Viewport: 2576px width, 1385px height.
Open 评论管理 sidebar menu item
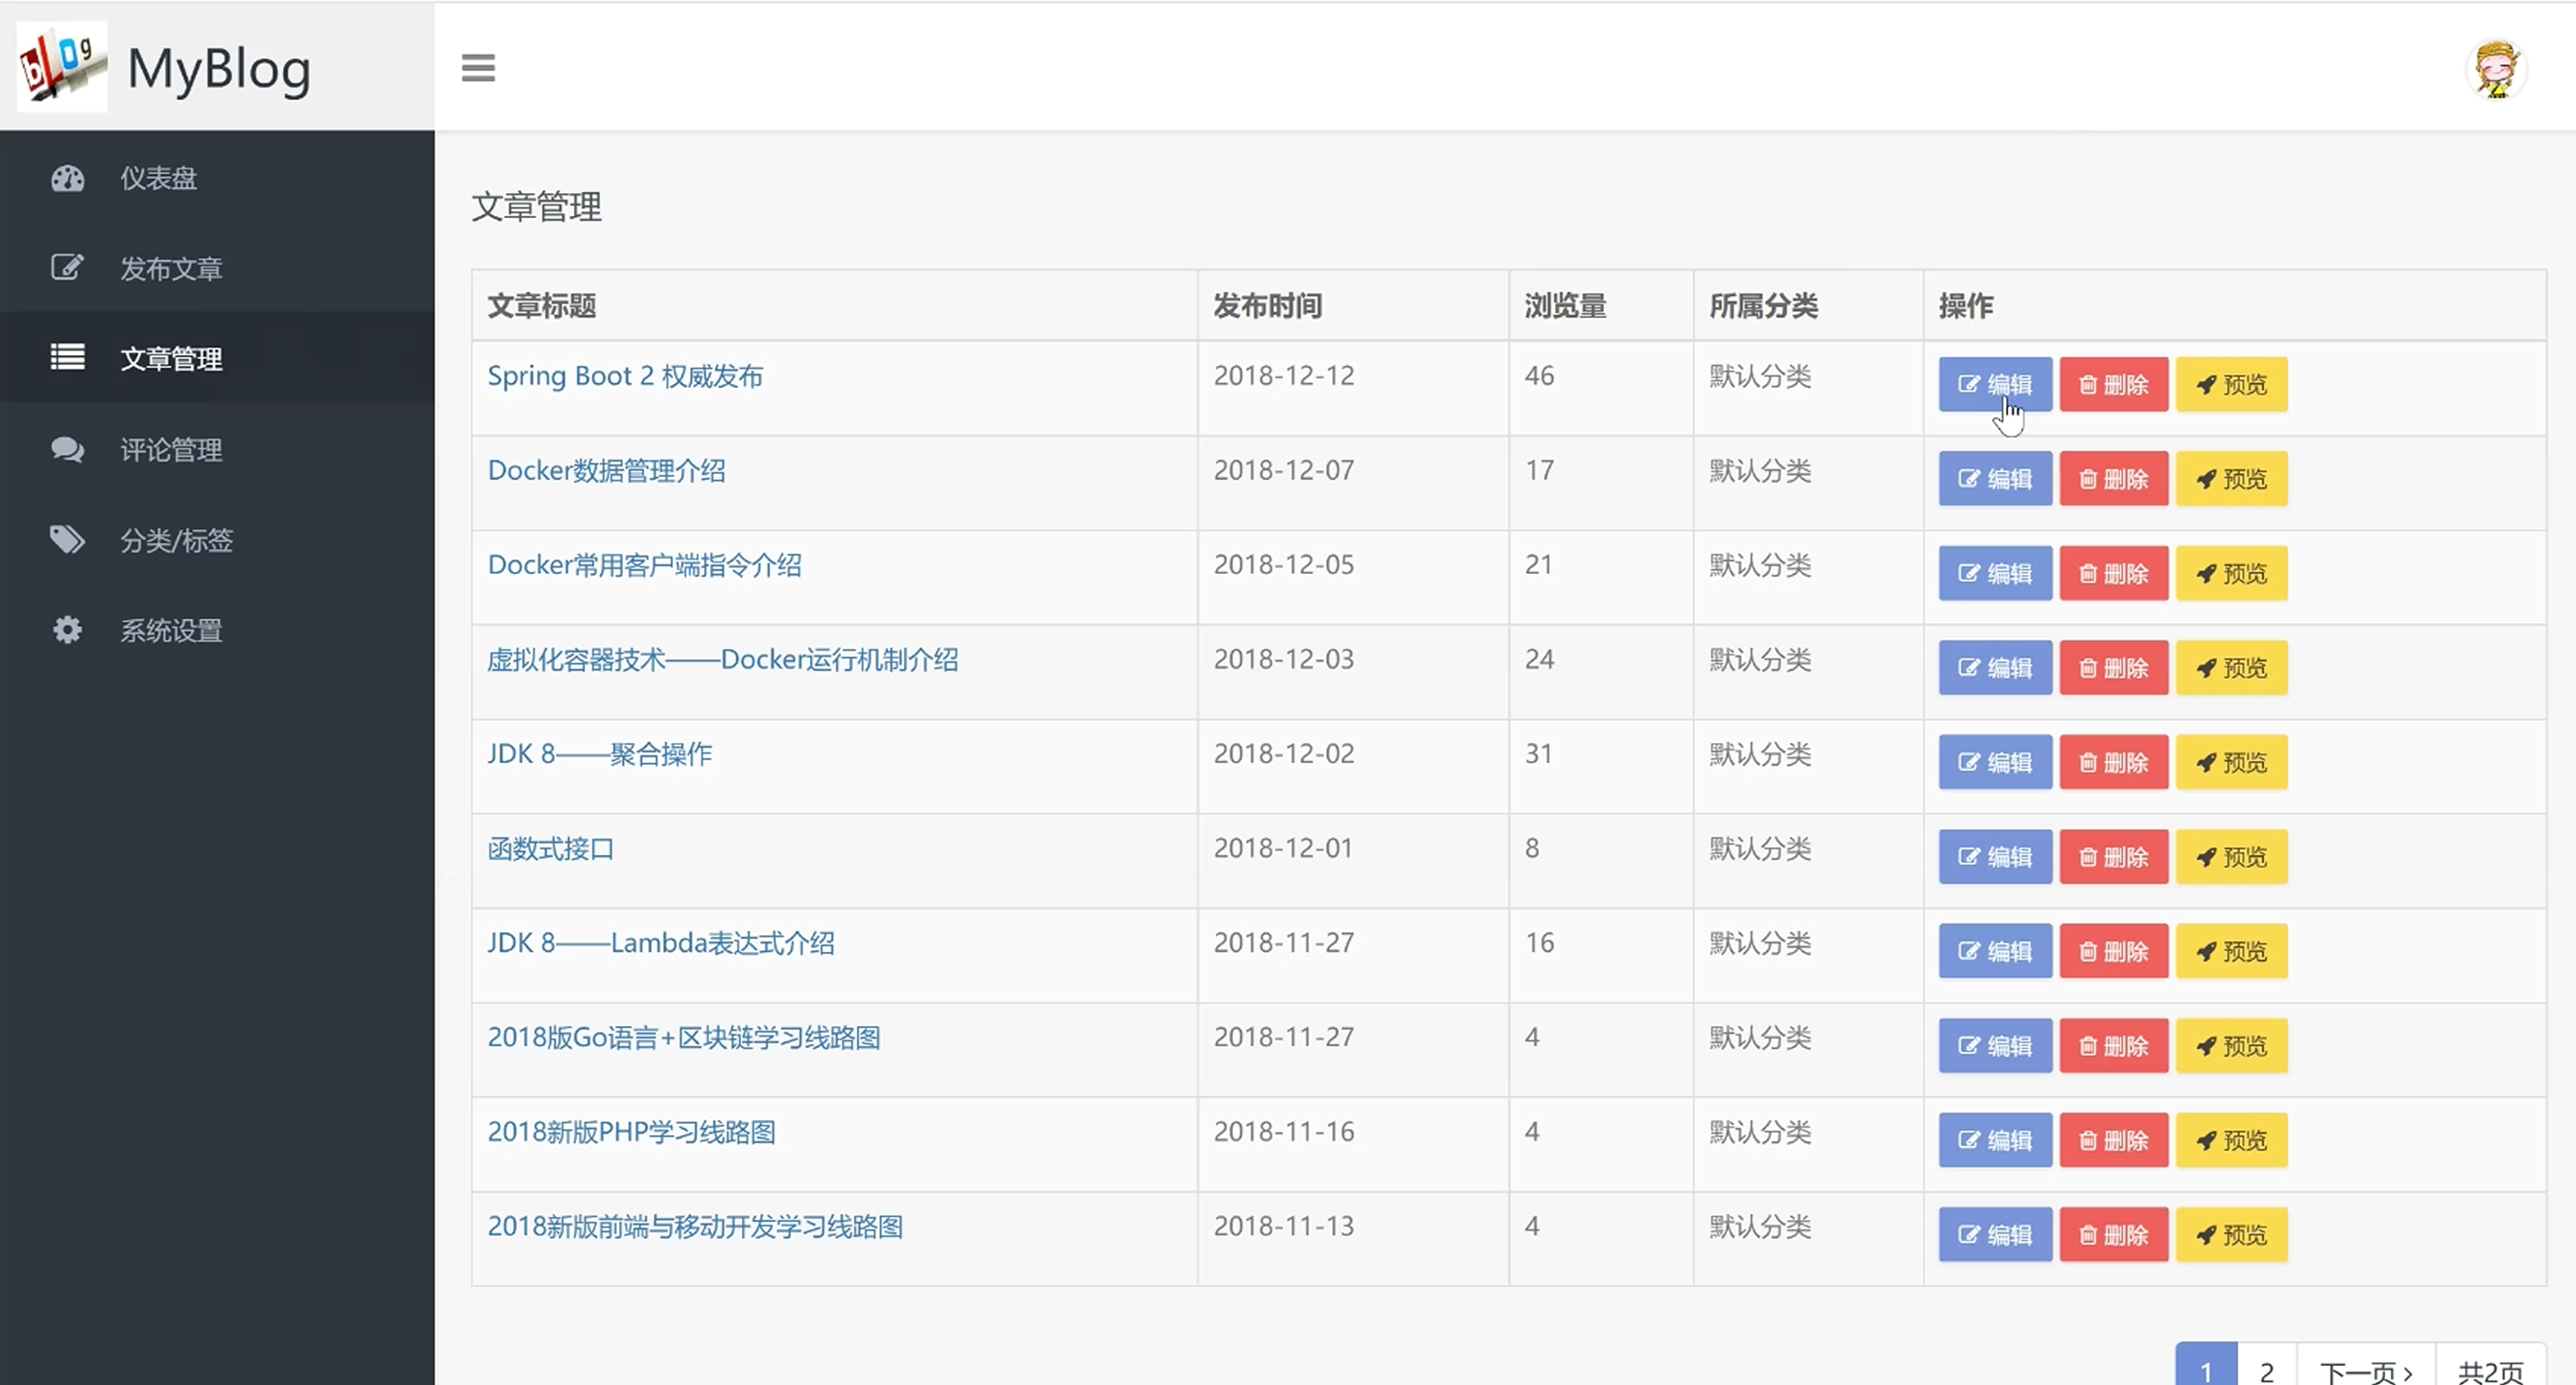pos(171,449)
